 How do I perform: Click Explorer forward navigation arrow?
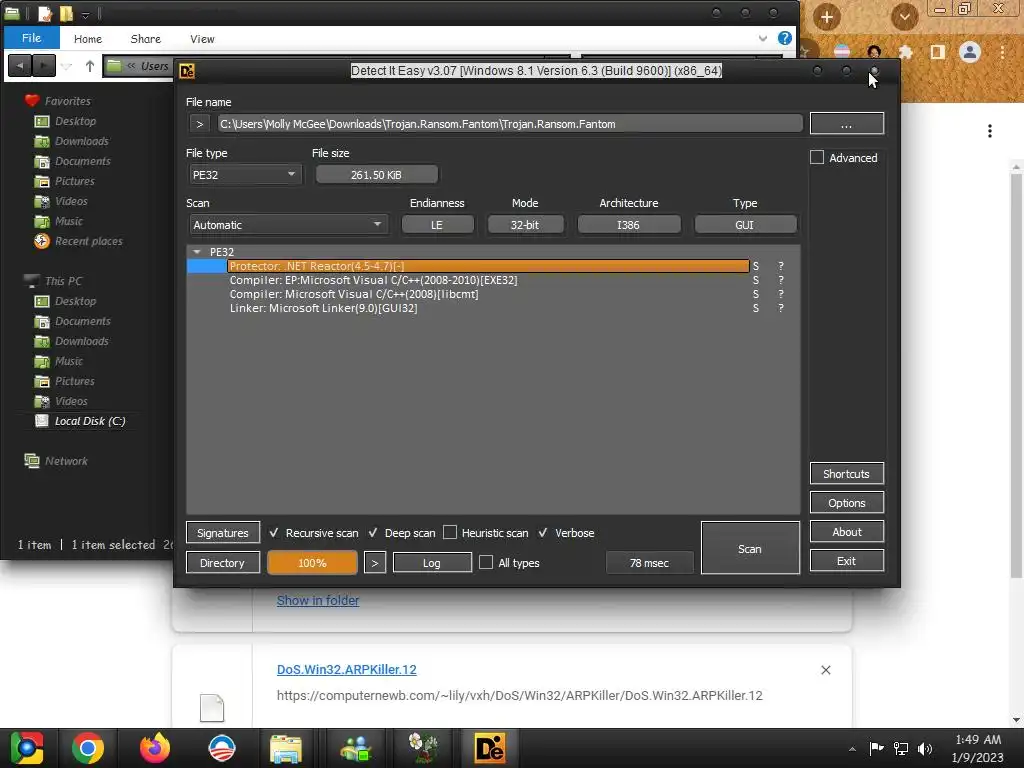[x=44, y=65]
